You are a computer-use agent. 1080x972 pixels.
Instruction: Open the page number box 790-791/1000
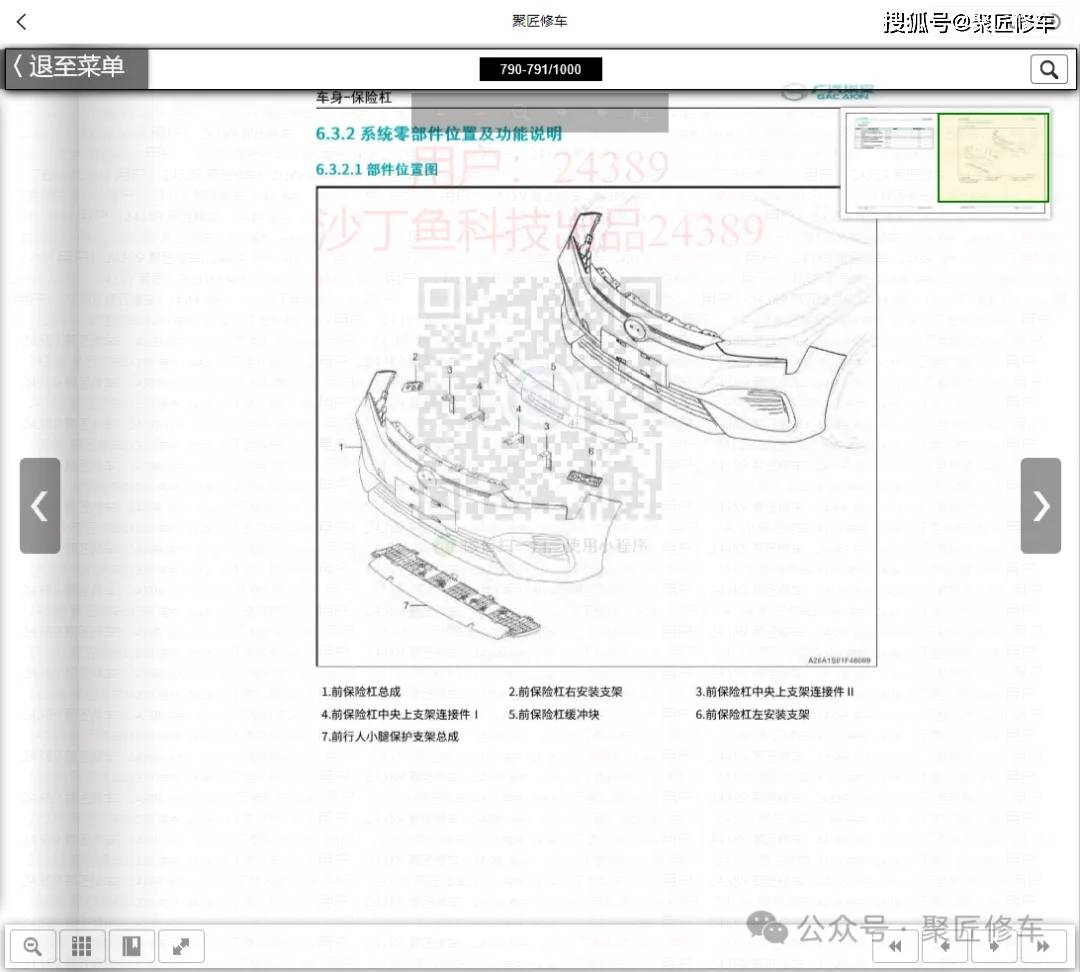coord(541,69)
